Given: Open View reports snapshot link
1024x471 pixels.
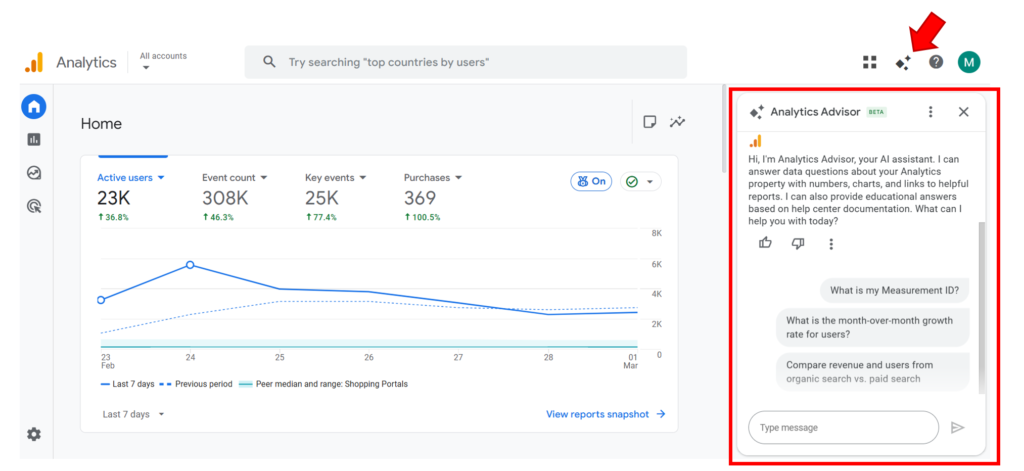Looking at the screenshot, I should 605,414.
